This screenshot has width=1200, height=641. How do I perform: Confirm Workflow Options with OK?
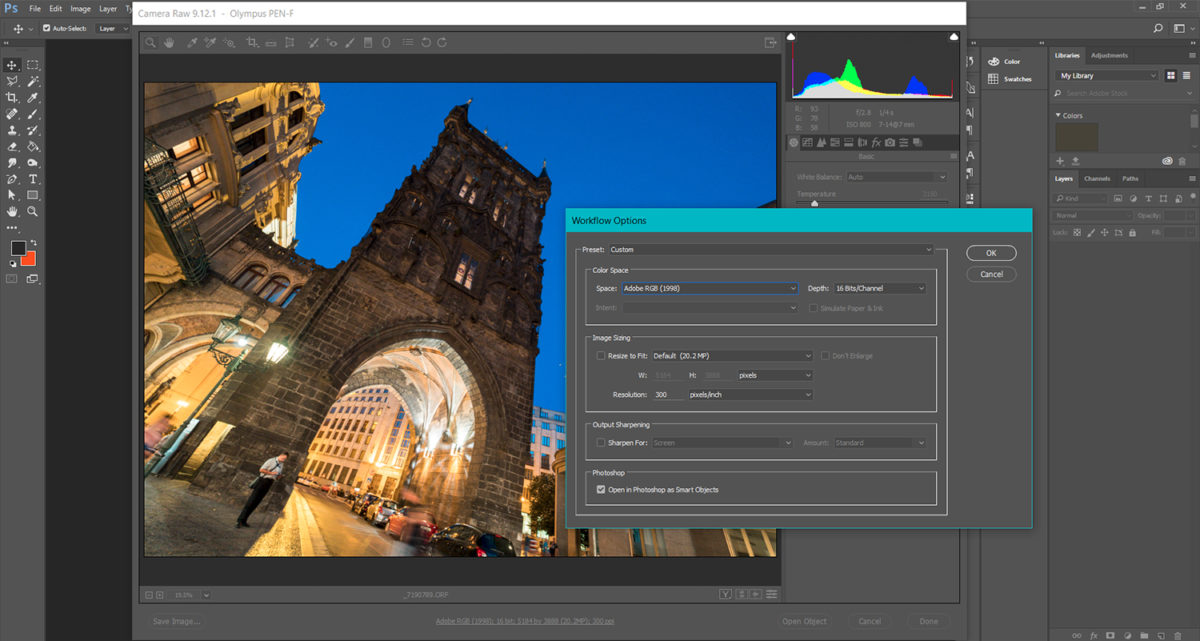tap(991, 253)
